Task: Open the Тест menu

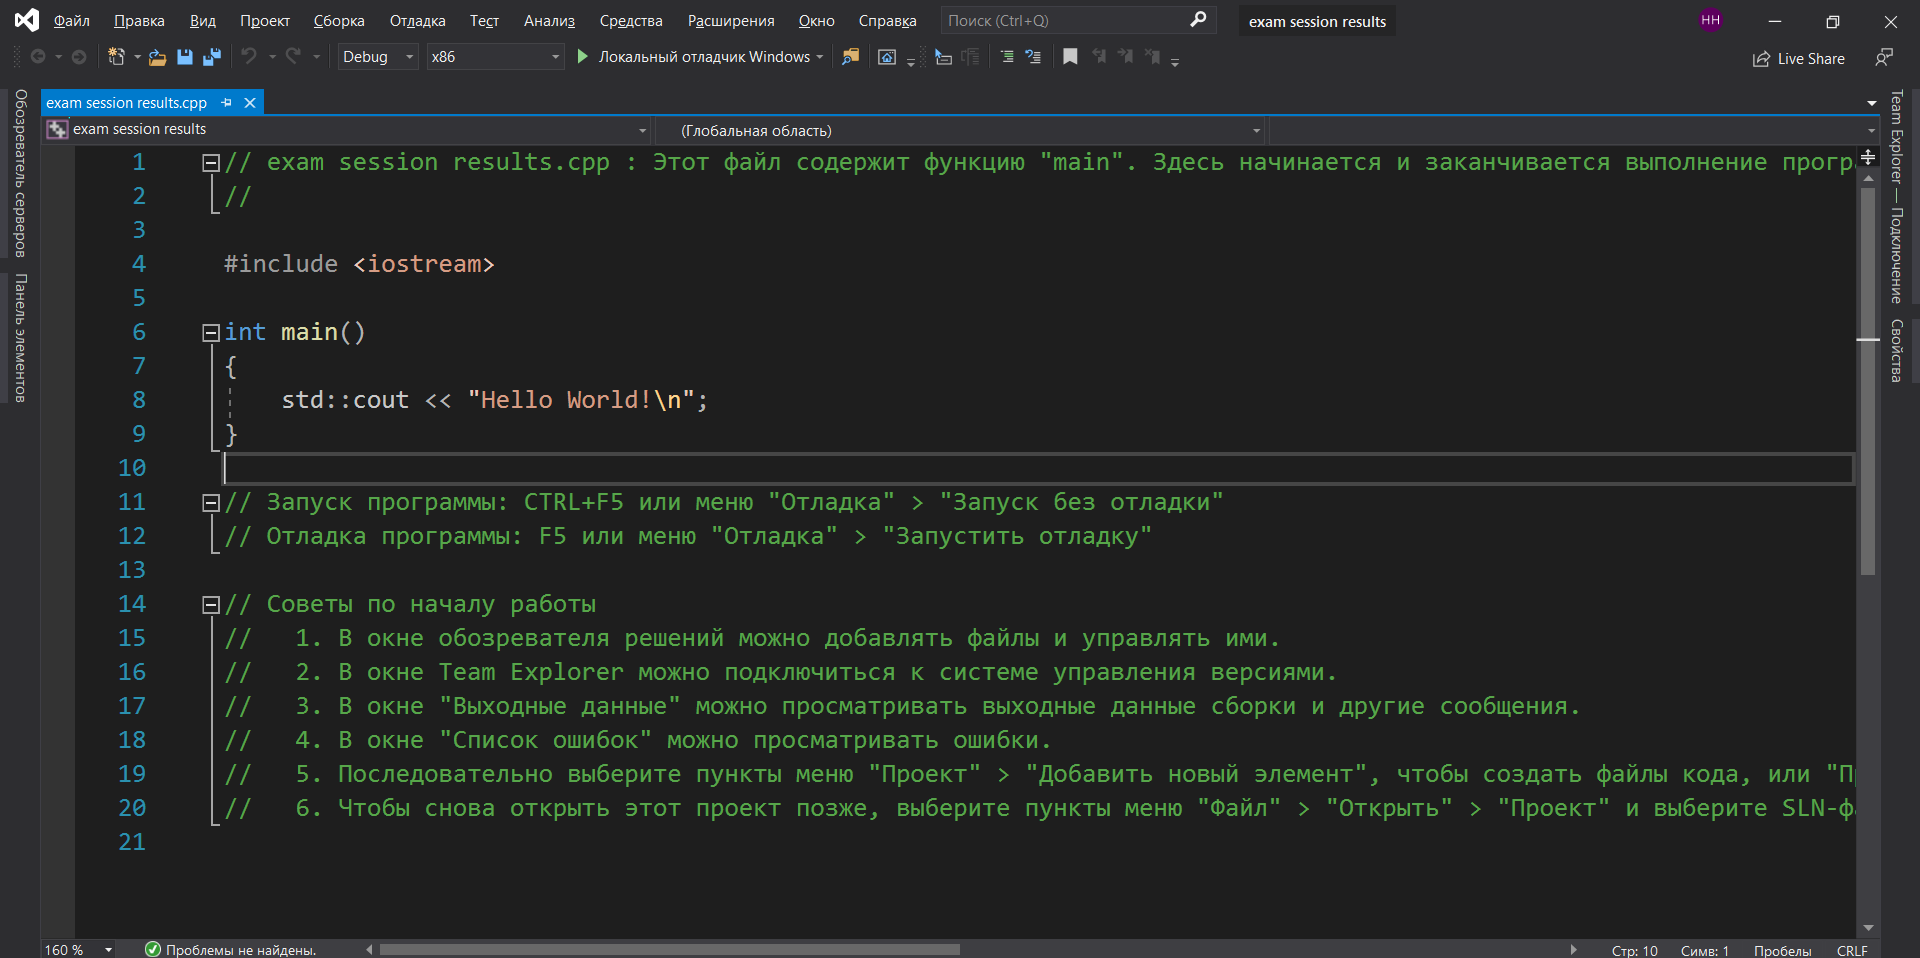Action: point(484,21)
